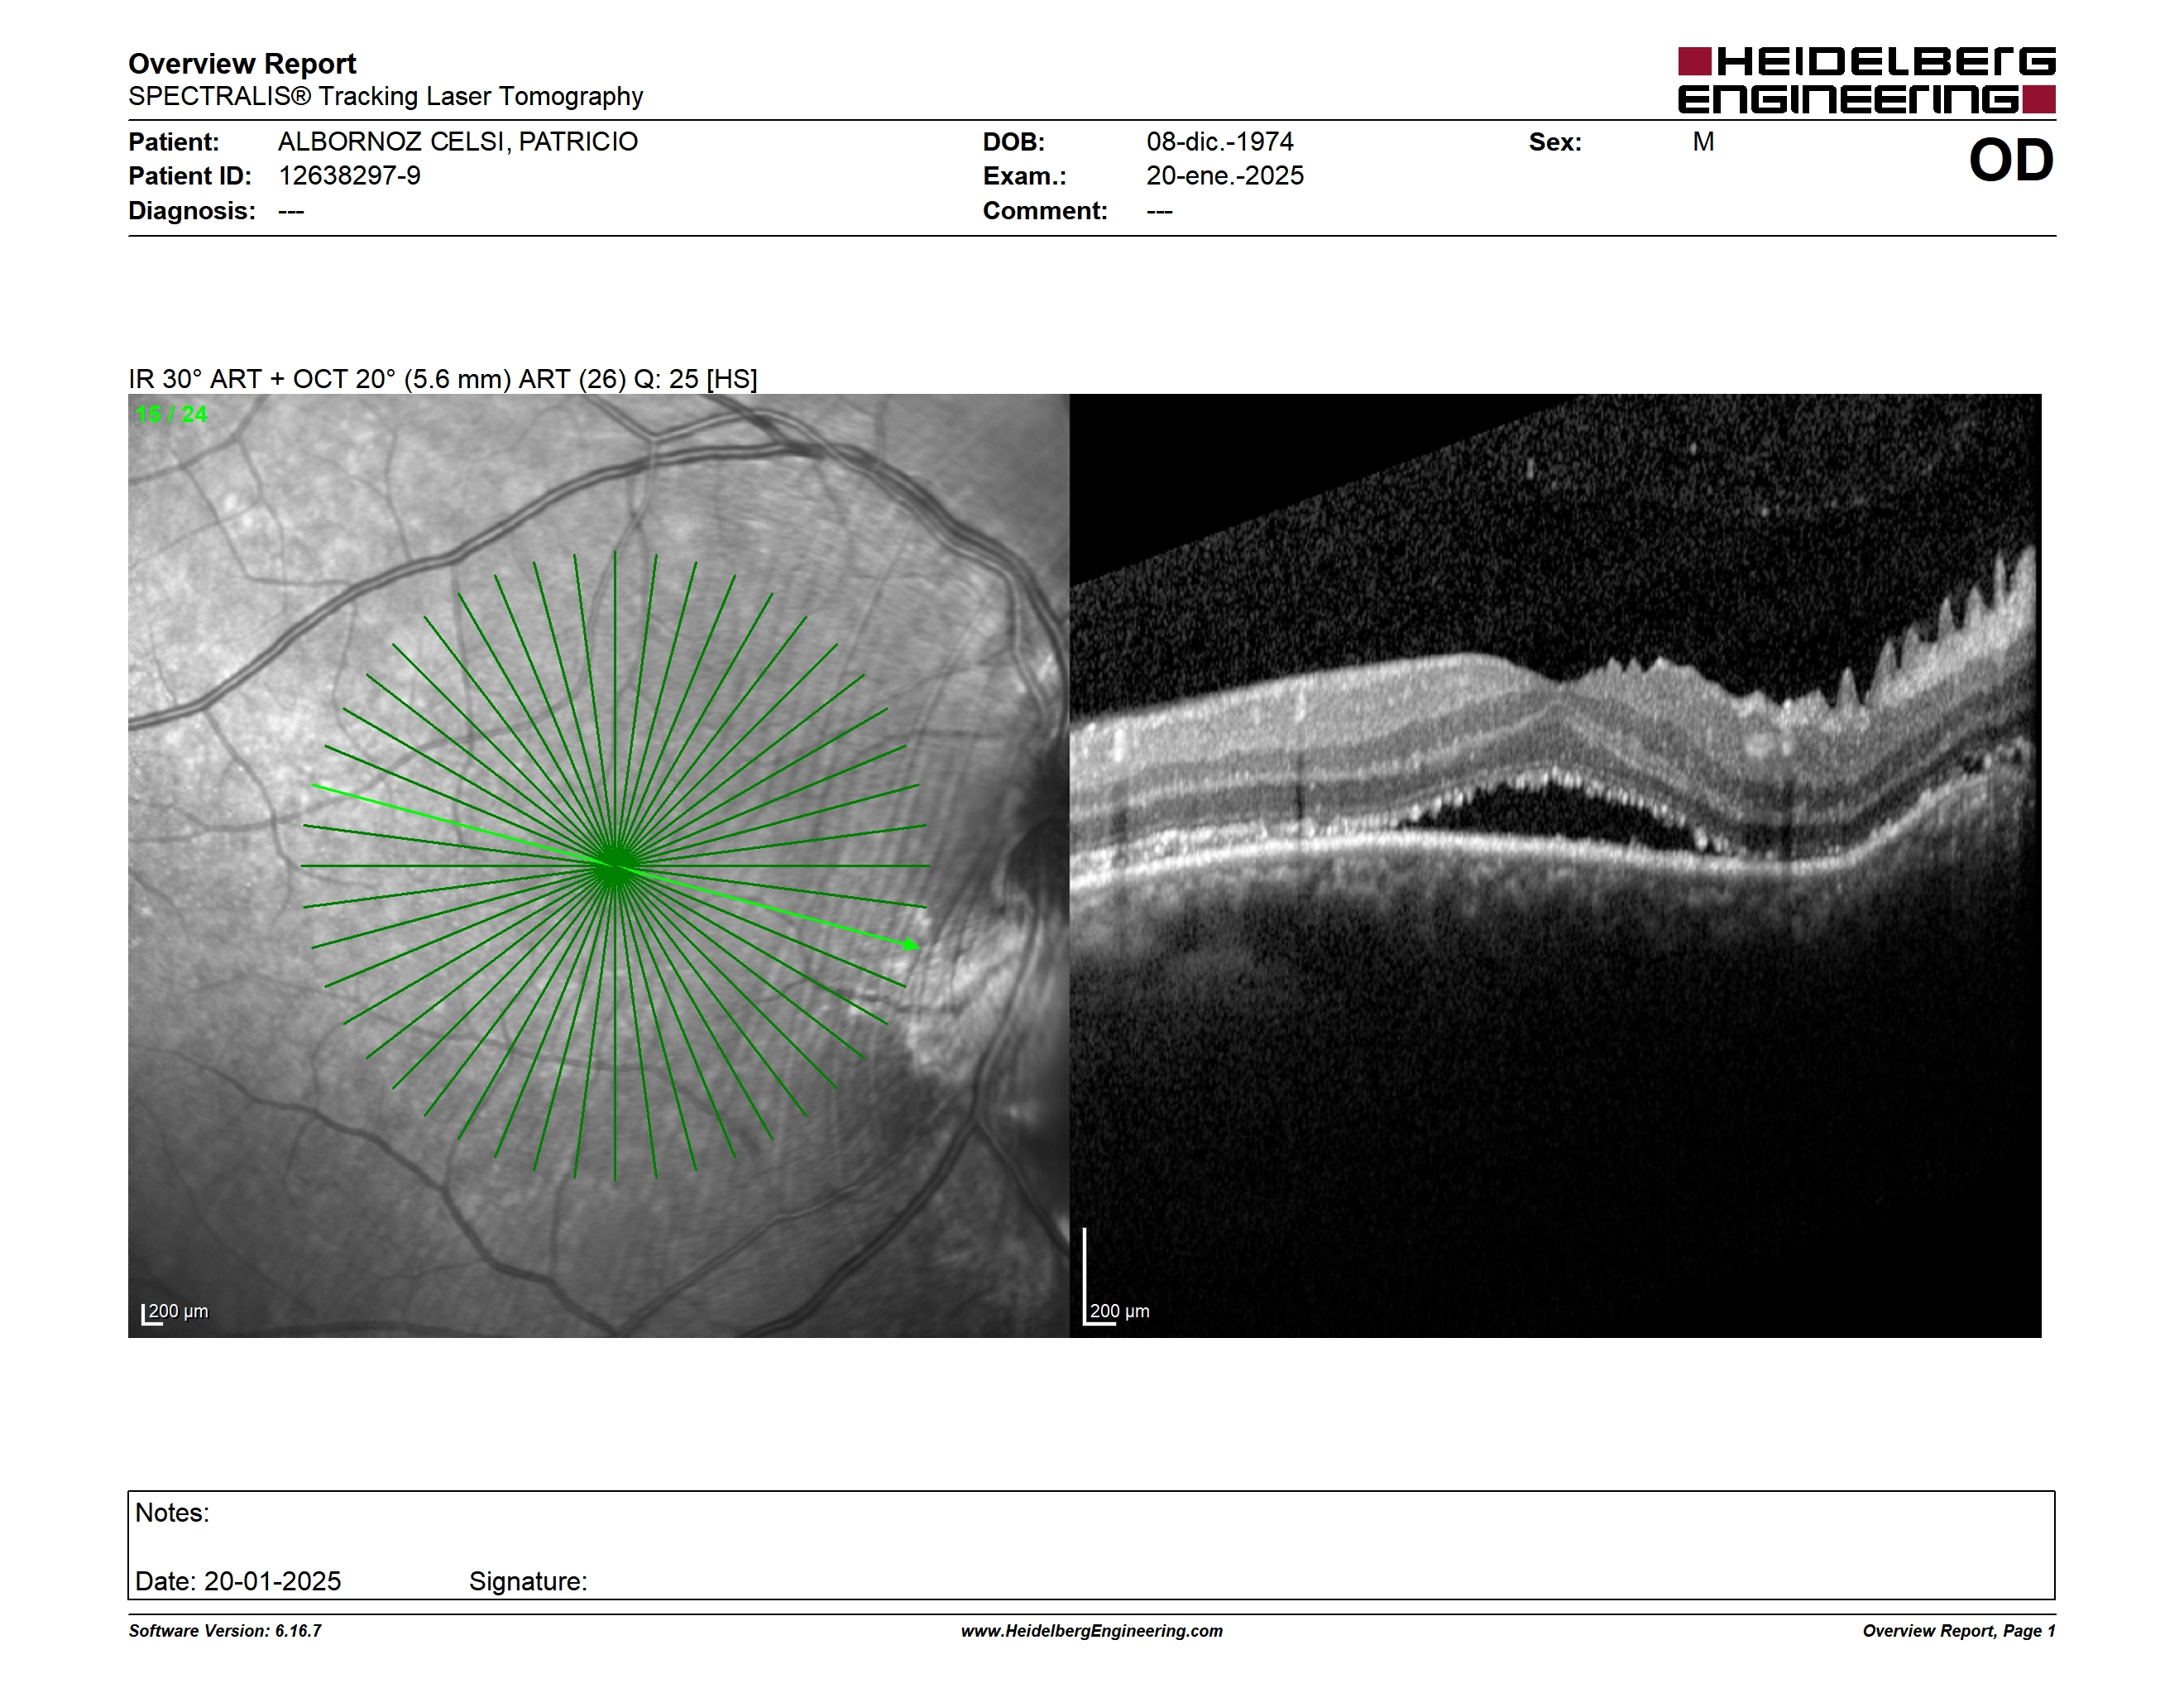Click the 'Patient ID:' label

190,176
